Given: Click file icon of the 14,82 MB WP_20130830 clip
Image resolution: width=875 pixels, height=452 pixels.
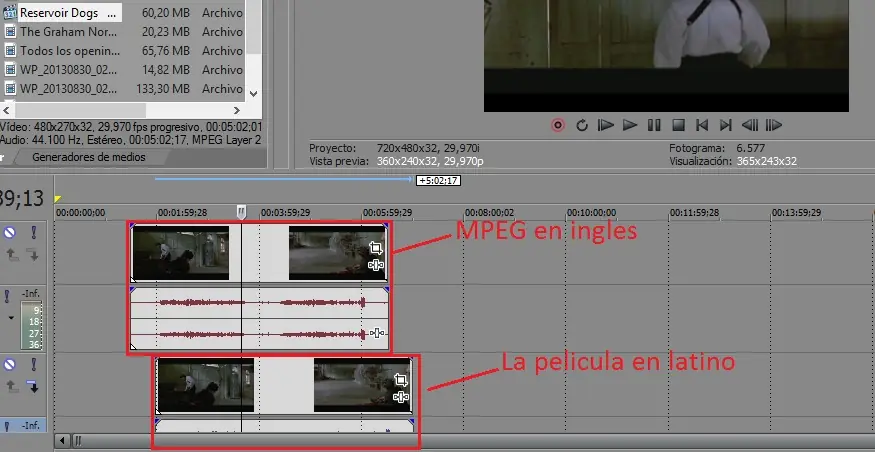Looking at the screenshot, I should coord(9,70).
